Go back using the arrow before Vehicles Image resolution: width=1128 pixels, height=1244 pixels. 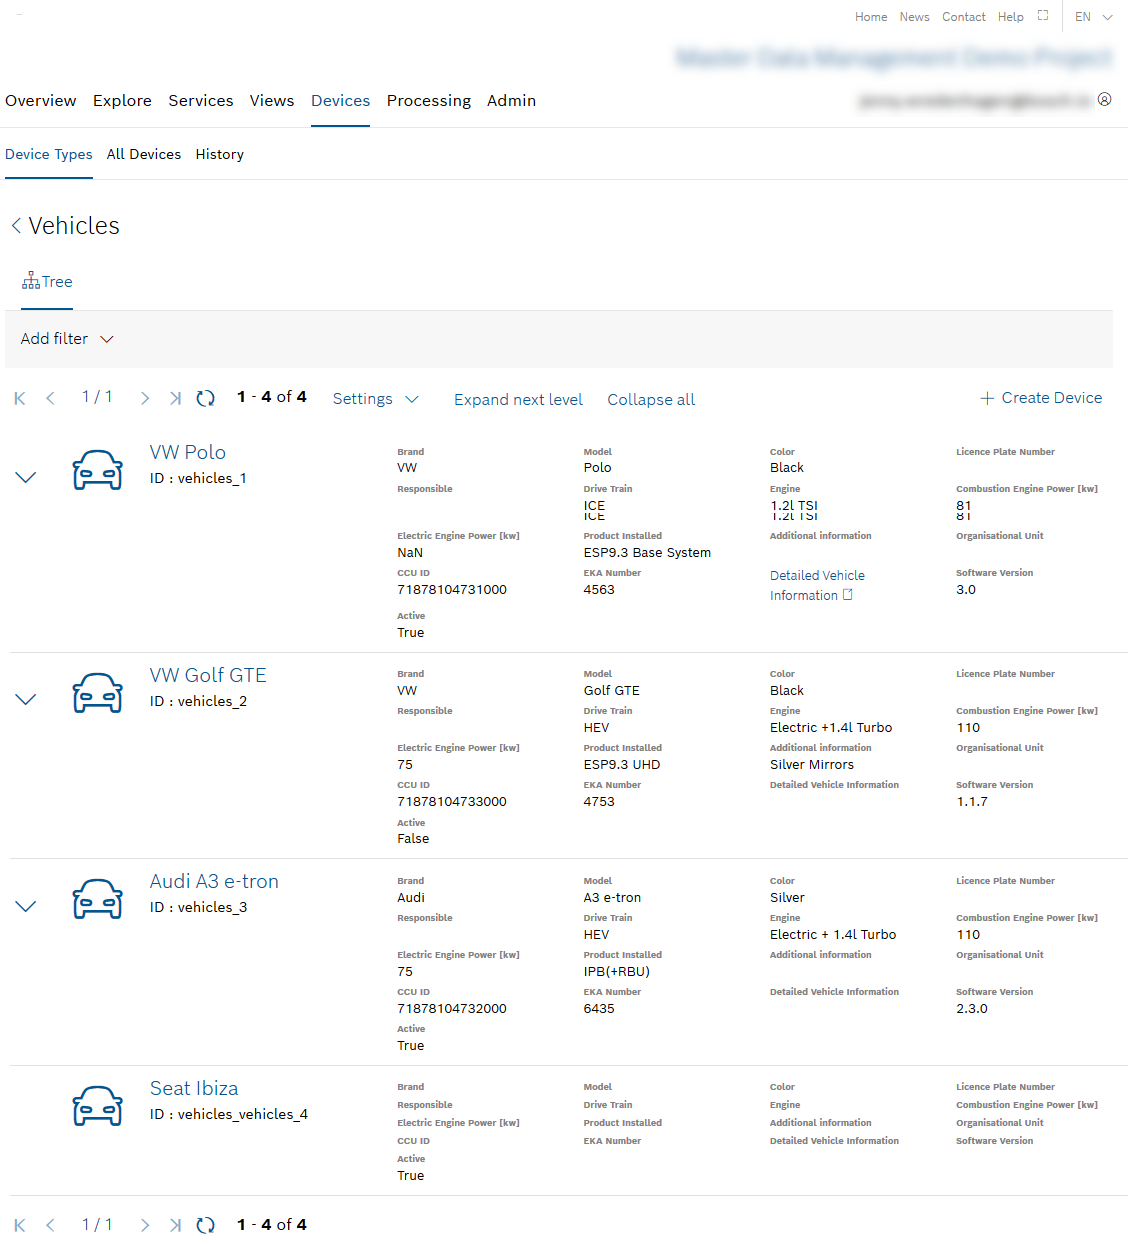[16, 226]
